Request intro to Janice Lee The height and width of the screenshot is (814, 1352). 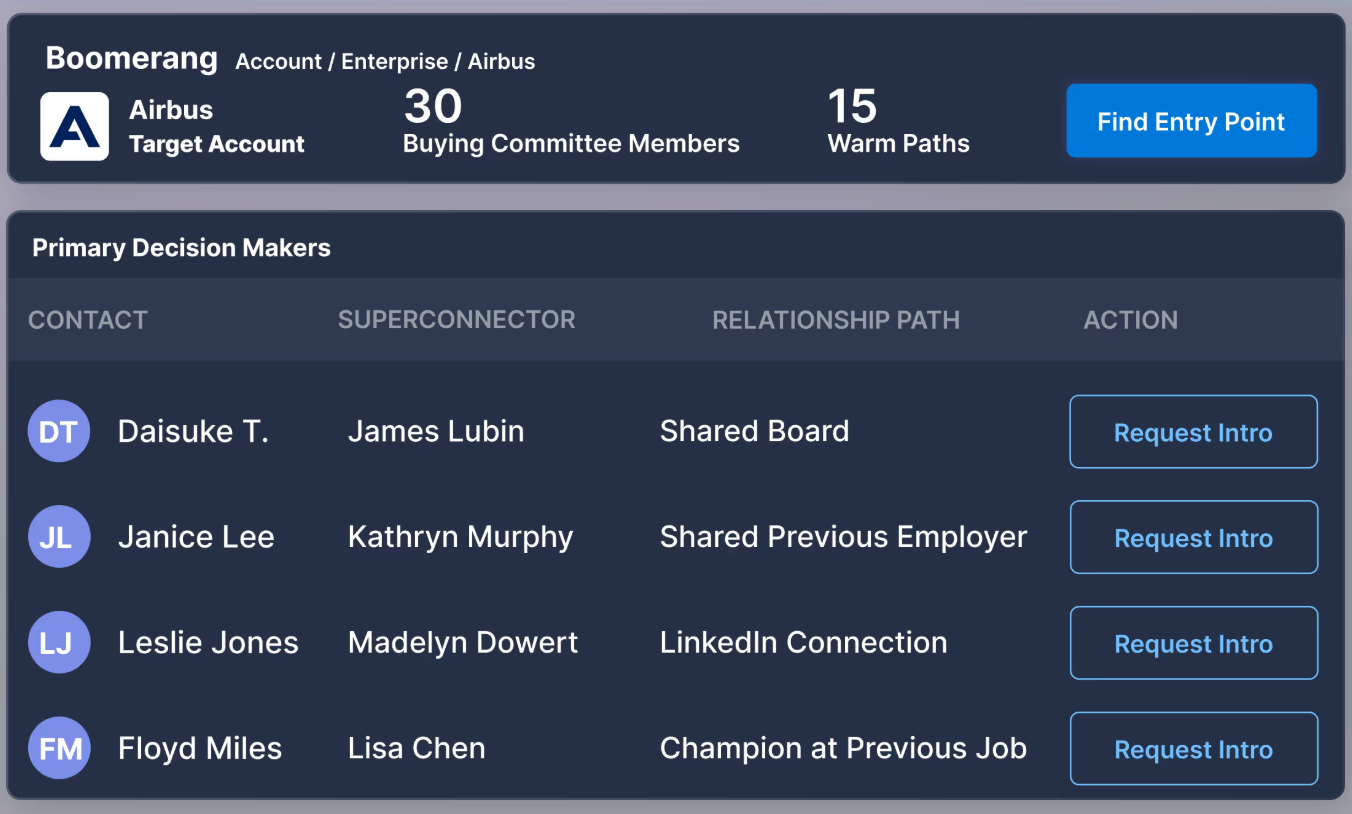[1193, 538]
